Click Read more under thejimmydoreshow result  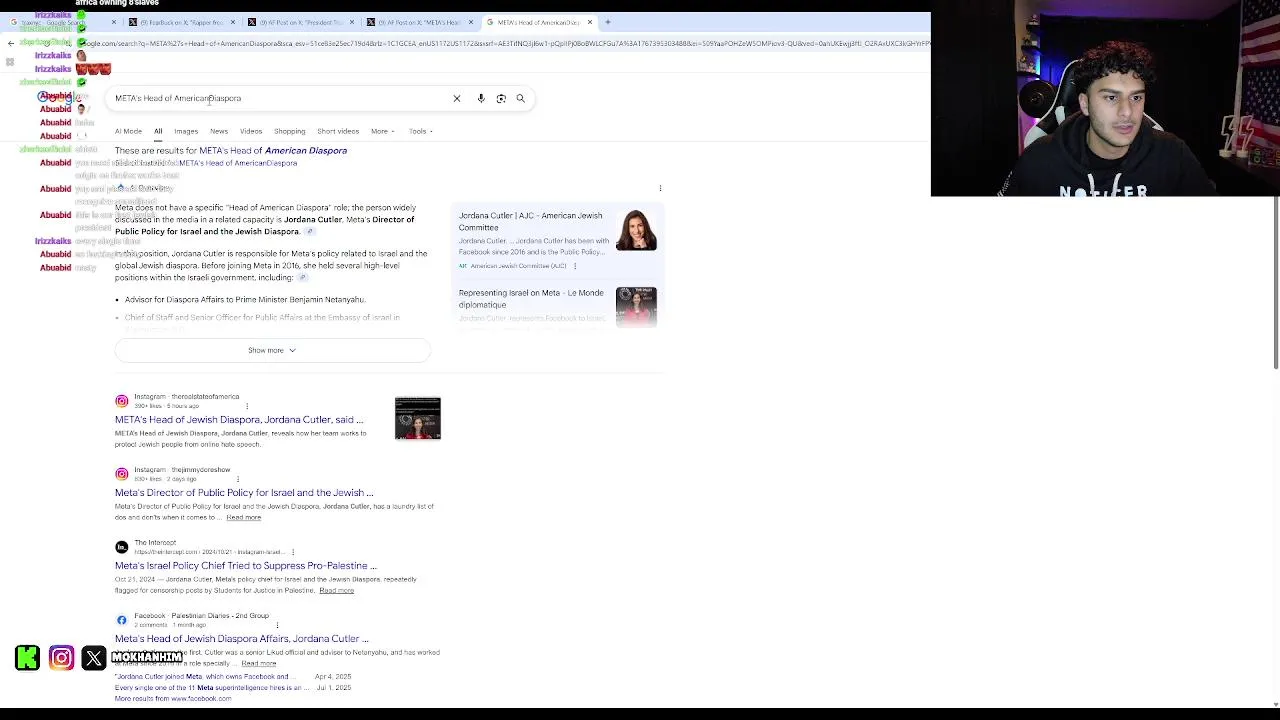(243, 517)
